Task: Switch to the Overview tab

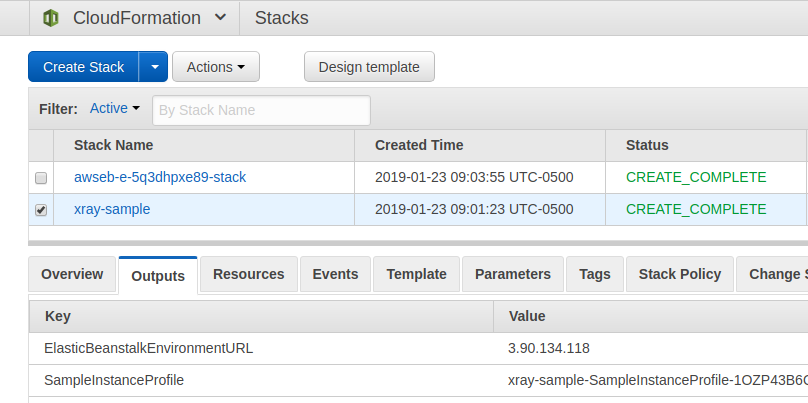Action: pyautogui.click(x=72, y=274)
